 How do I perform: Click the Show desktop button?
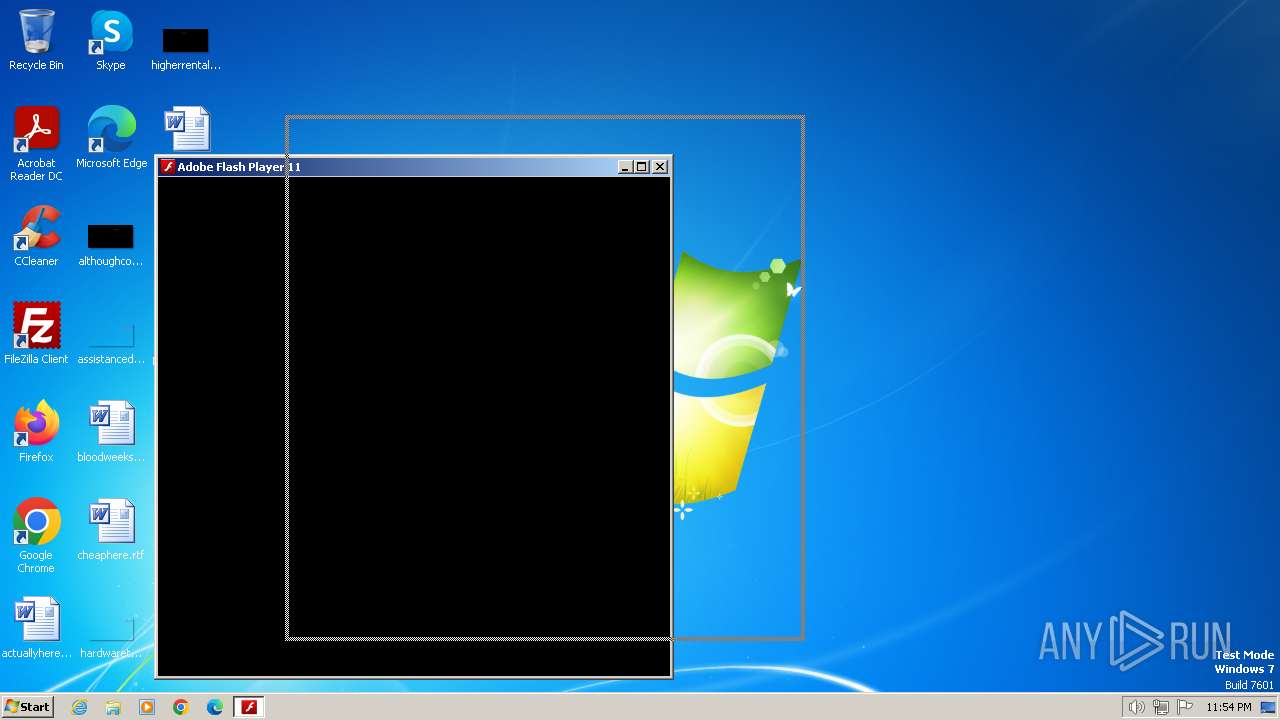point(1268,707)
